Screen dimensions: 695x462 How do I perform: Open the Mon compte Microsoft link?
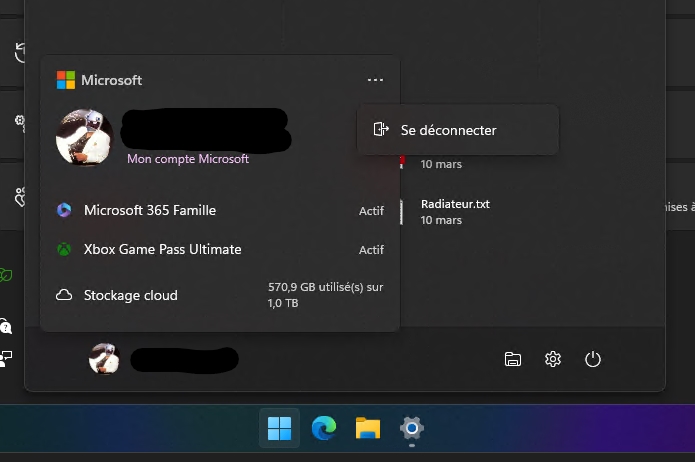coord(188,159)
